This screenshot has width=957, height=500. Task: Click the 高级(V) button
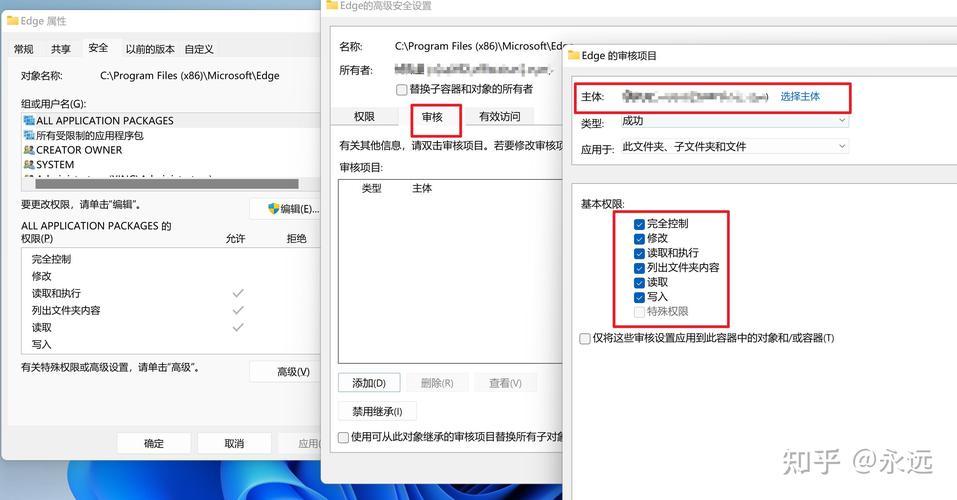[286, 371]
